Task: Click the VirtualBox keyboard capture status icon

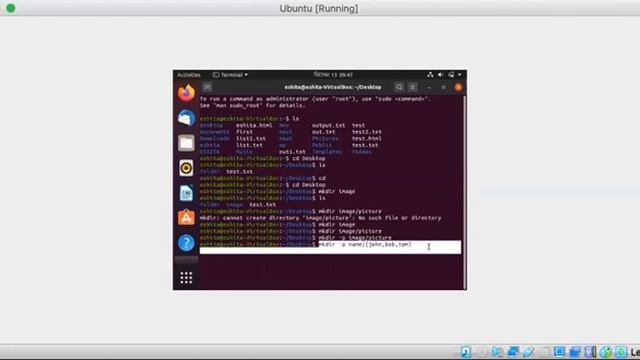Action: coord(621,351)
